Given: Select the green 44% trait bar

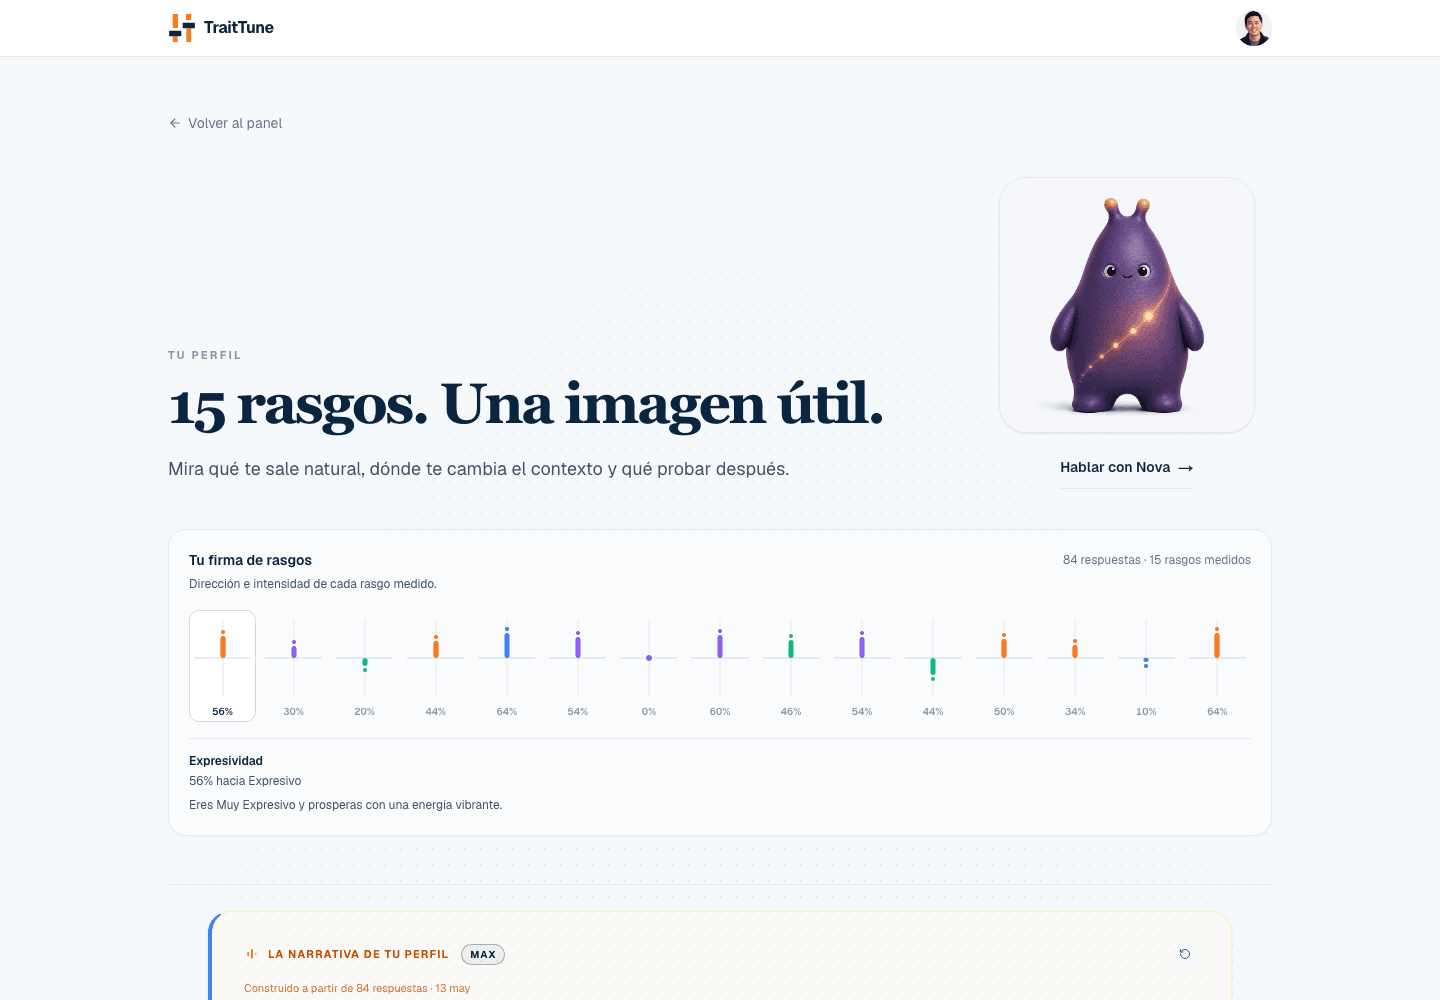Looking at the screenshot, I should click(x=933, y=665).
